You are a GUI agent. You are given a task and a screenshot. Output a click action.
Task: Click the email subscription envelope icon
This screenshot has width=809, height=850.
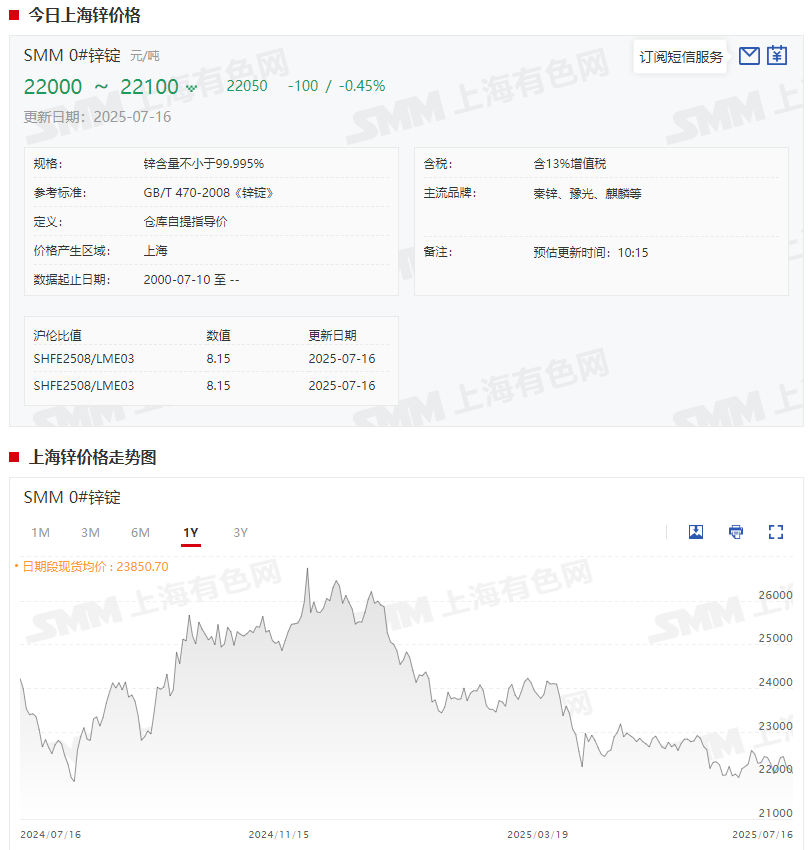click(749, 56)
